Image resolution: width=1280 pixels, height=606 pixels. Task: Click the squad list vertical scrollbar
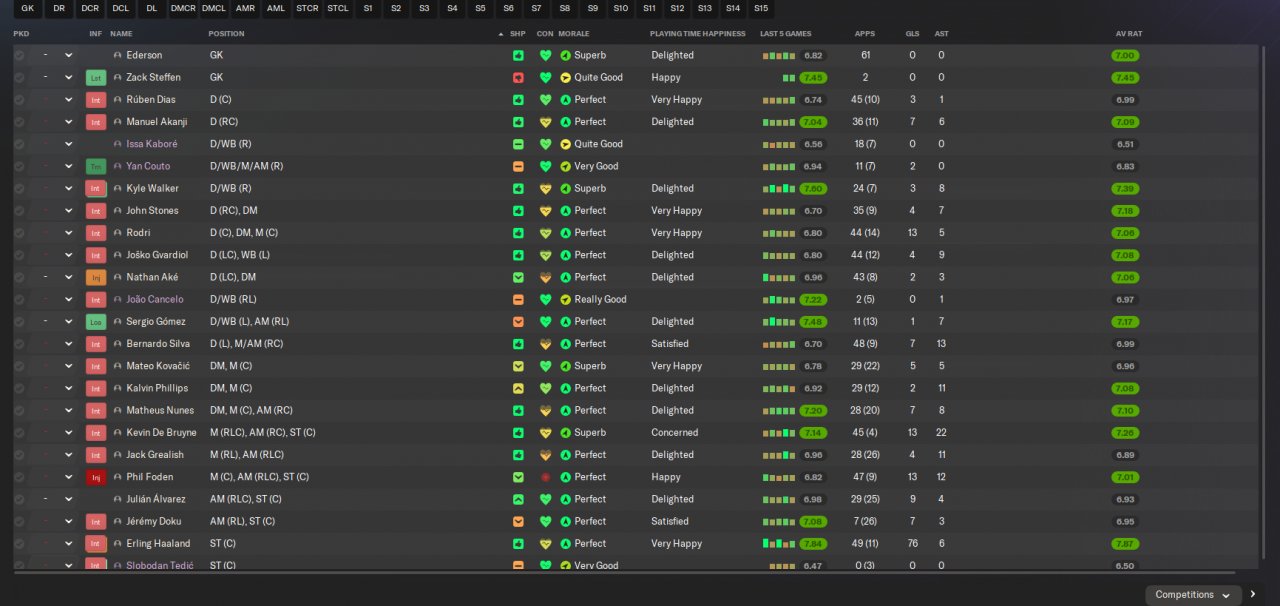[1263, 300]
